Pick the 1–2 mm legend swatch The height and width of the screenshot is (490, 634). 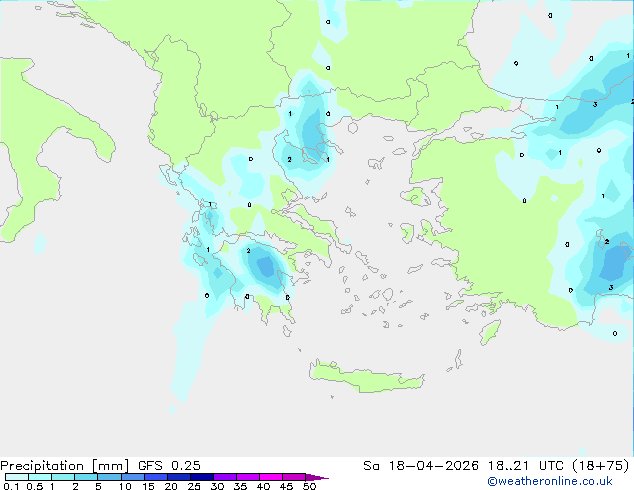tap(63, 477)
